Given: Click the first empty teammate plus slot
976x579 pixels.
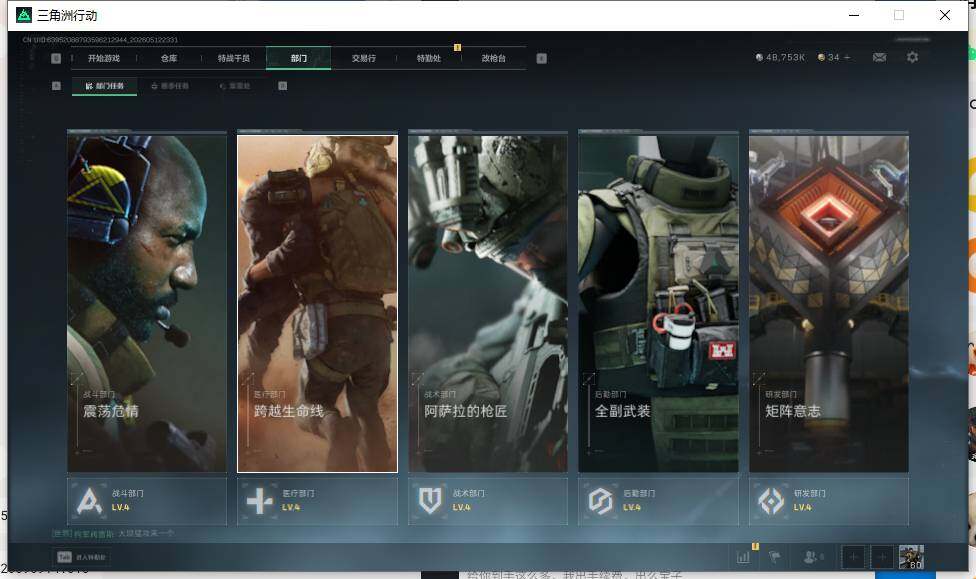Looking at the screenshot, I should pyautogui.click(x=853, y=557).
